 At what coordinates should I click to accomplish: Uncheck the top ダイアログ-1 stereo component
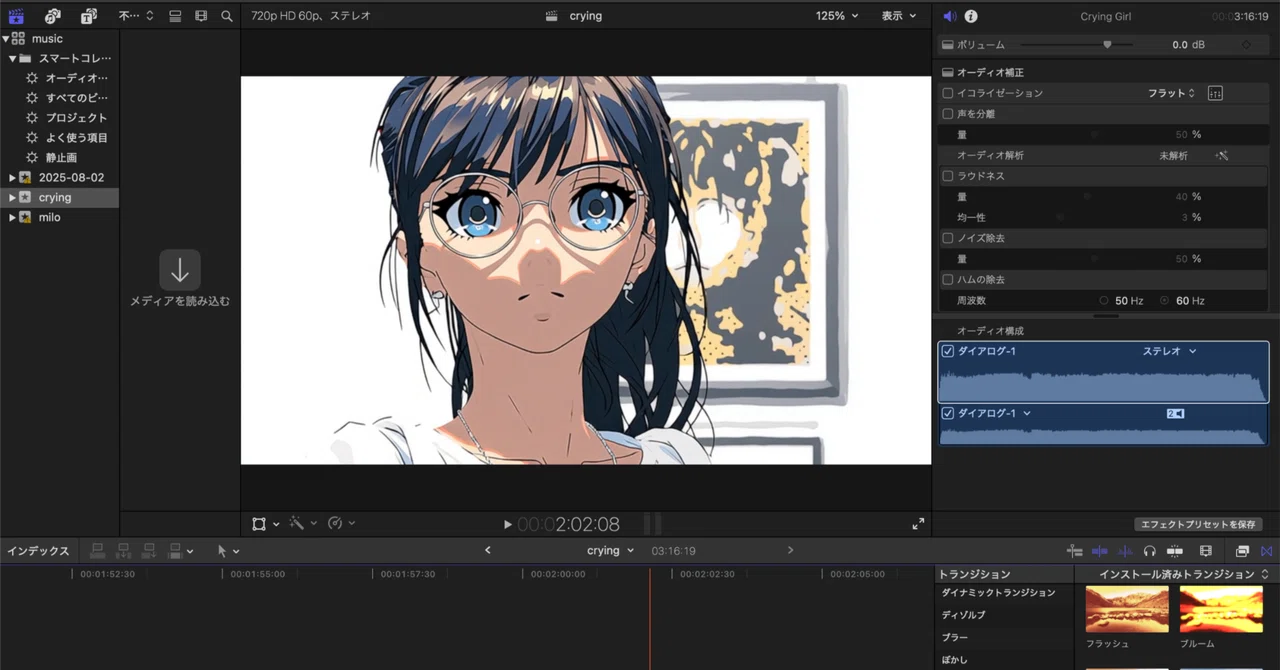[x=948, y=352]
